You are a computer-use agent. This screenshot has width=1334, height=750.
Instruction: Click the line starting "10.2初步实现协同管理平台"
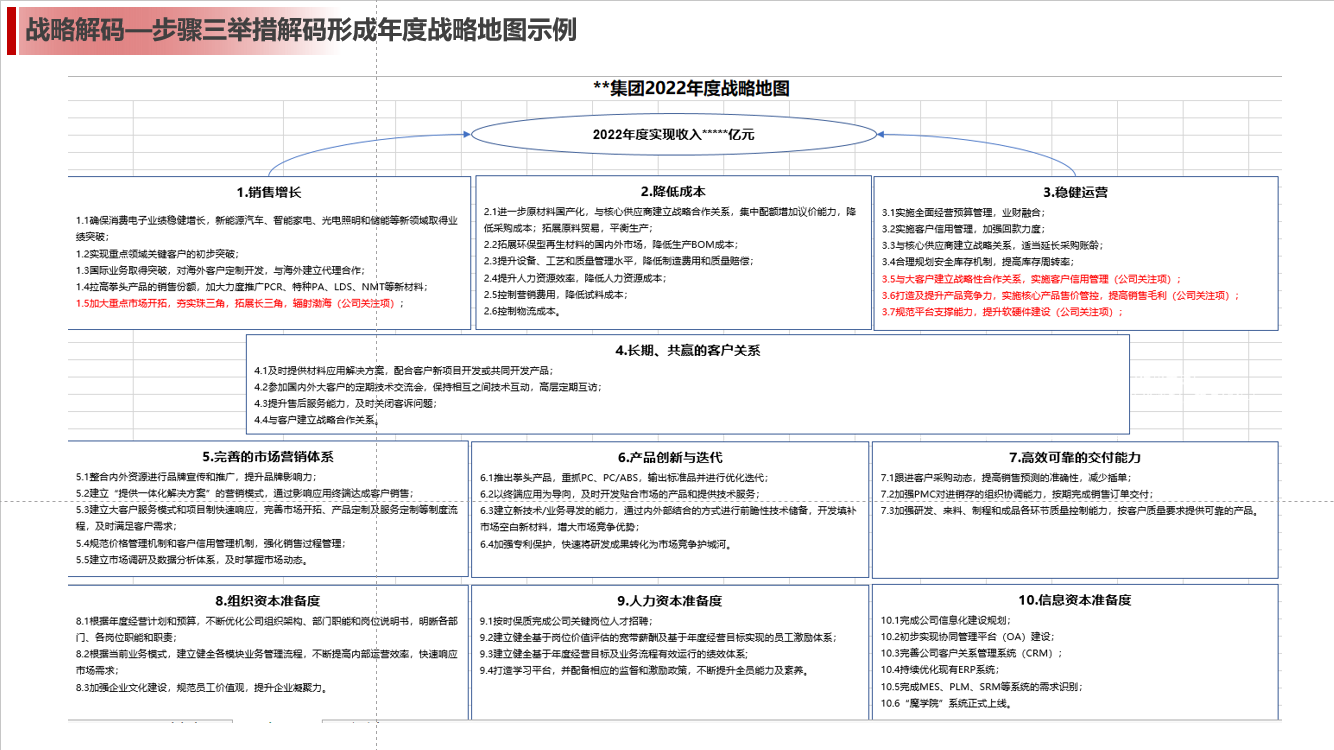point(968,637)
